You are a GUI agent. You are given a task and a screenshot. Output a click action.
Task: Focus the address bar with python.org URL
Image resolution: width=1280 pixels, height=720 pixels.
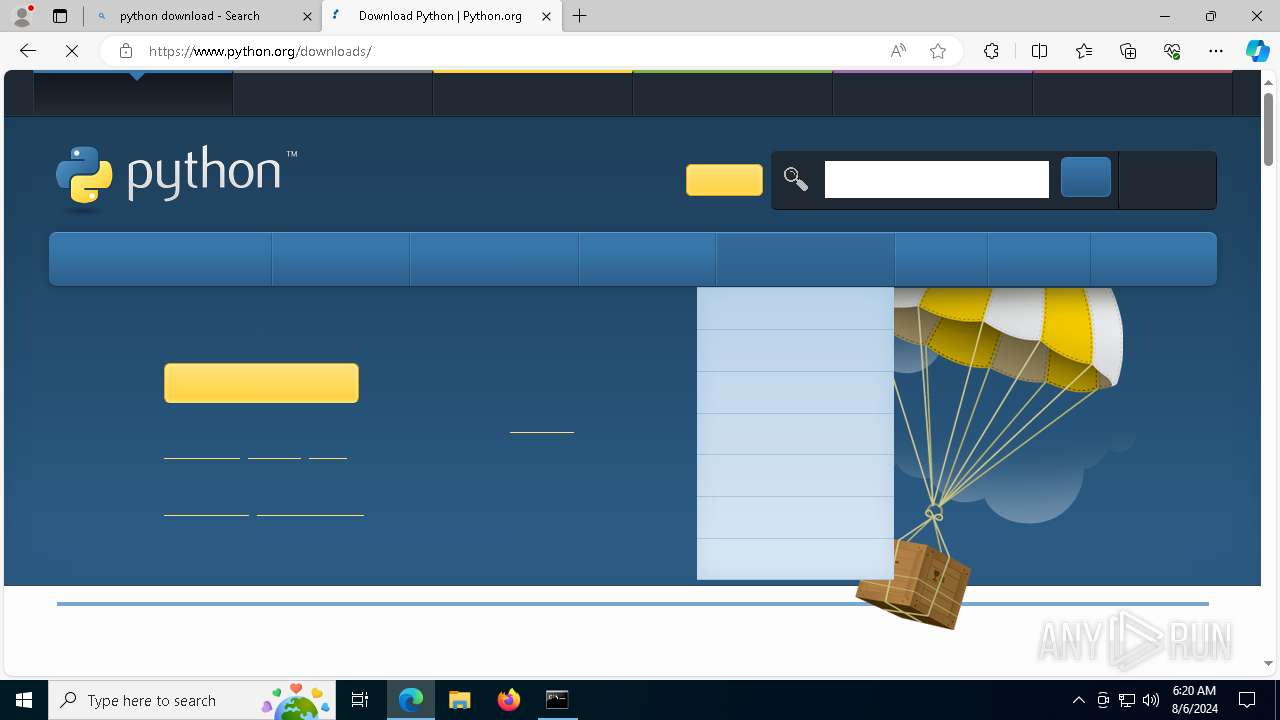click(x=510, y=51)
